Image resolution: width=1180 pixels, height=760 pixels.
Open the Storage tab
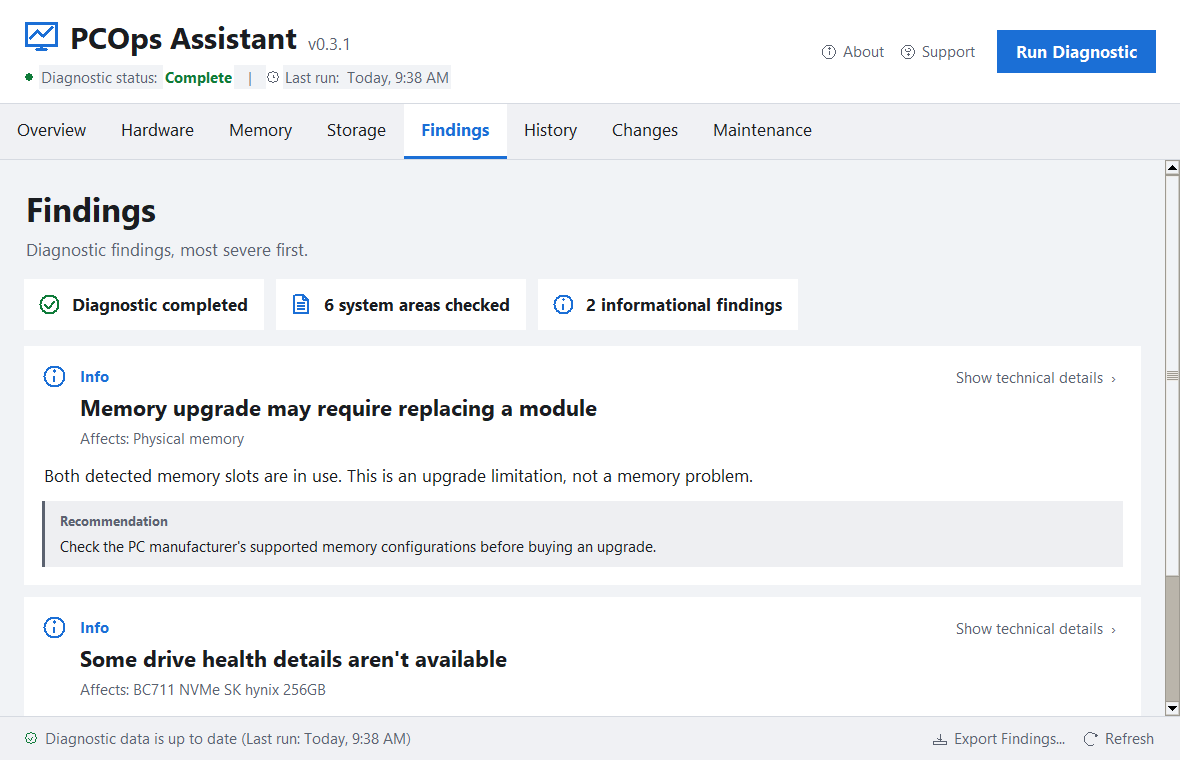coord(357,130)
